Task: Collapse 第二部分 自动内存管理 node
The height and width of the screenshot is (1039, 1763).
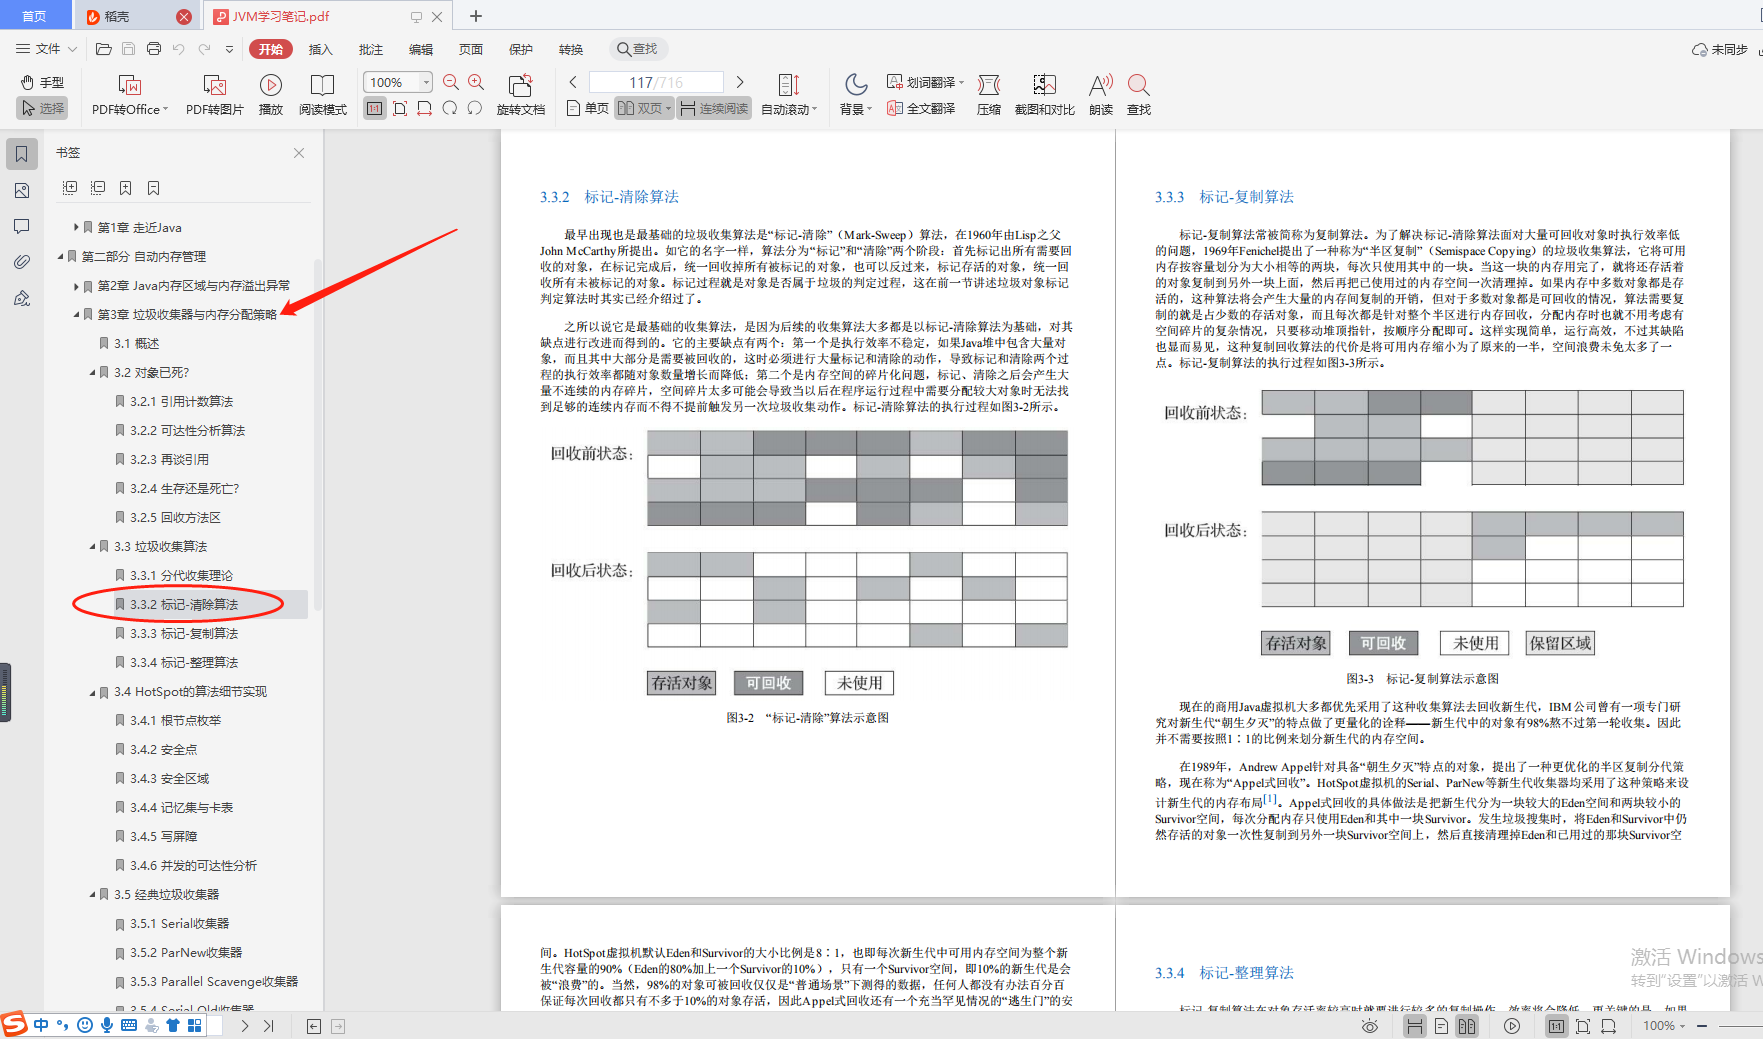Action: tap(60, 256)
